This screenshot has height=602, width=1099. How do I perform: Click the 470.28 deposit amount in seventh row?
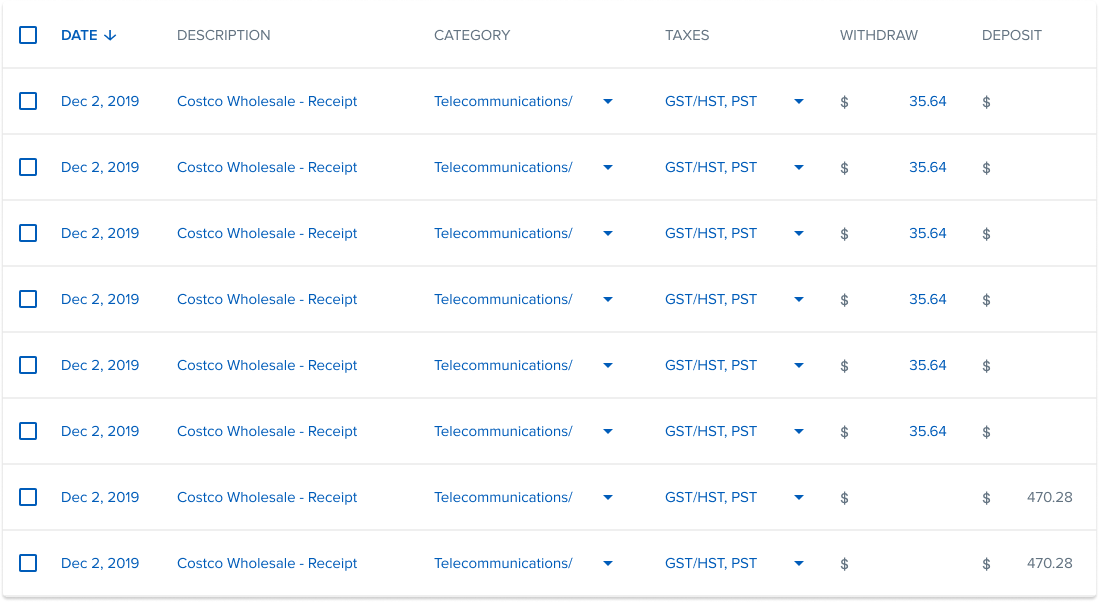1049,497
